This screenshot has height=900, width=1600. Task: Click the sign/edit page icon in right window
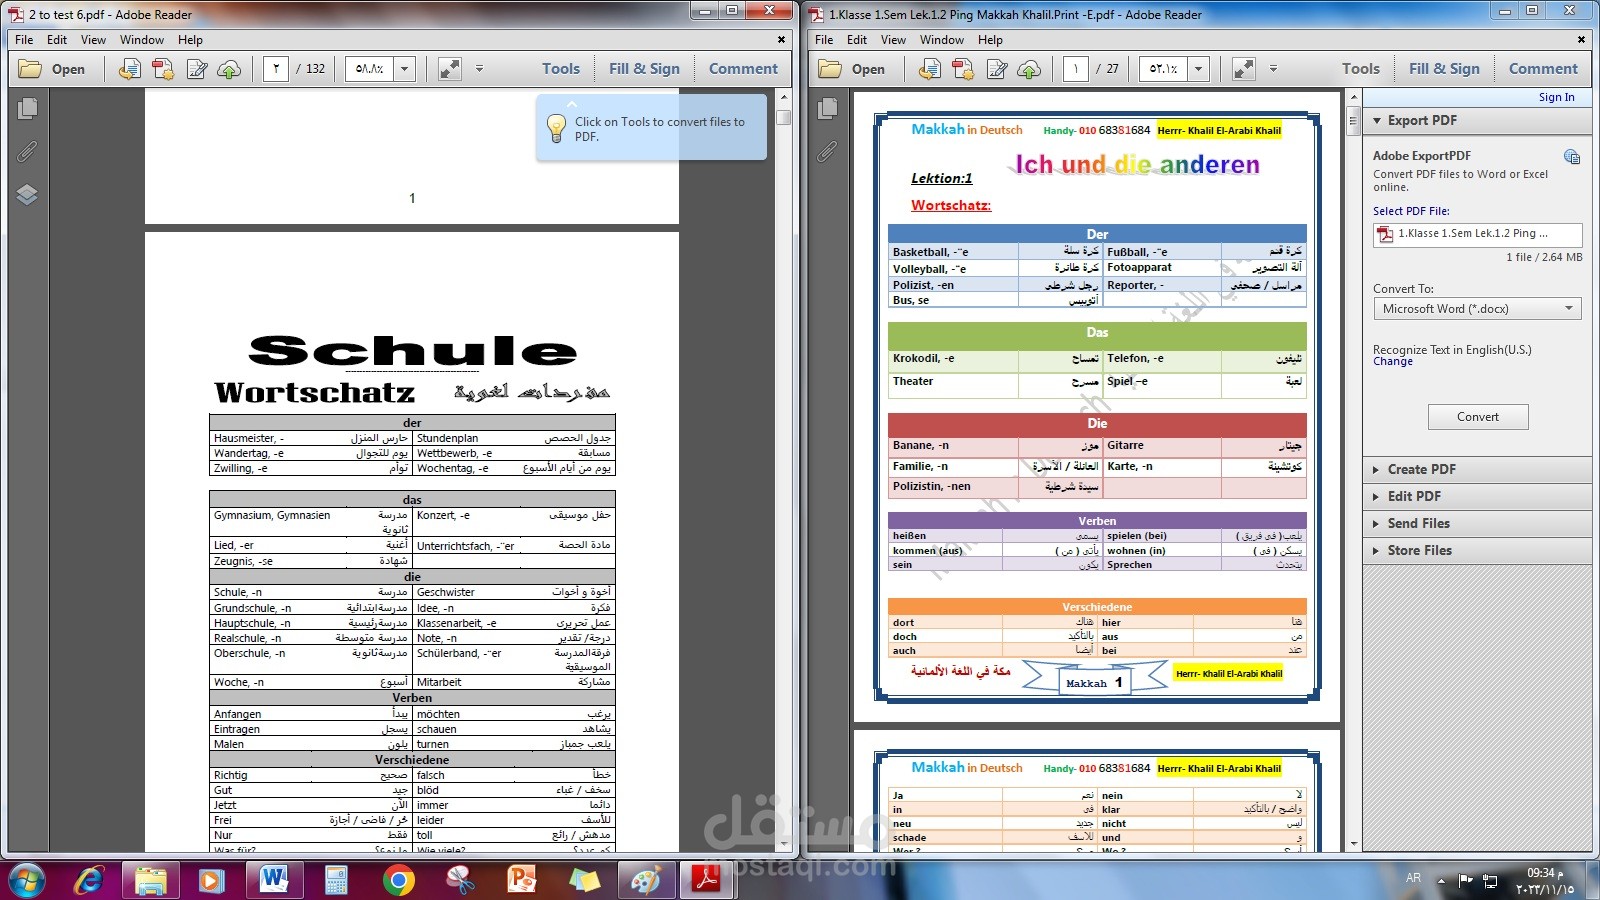(997, 69)
